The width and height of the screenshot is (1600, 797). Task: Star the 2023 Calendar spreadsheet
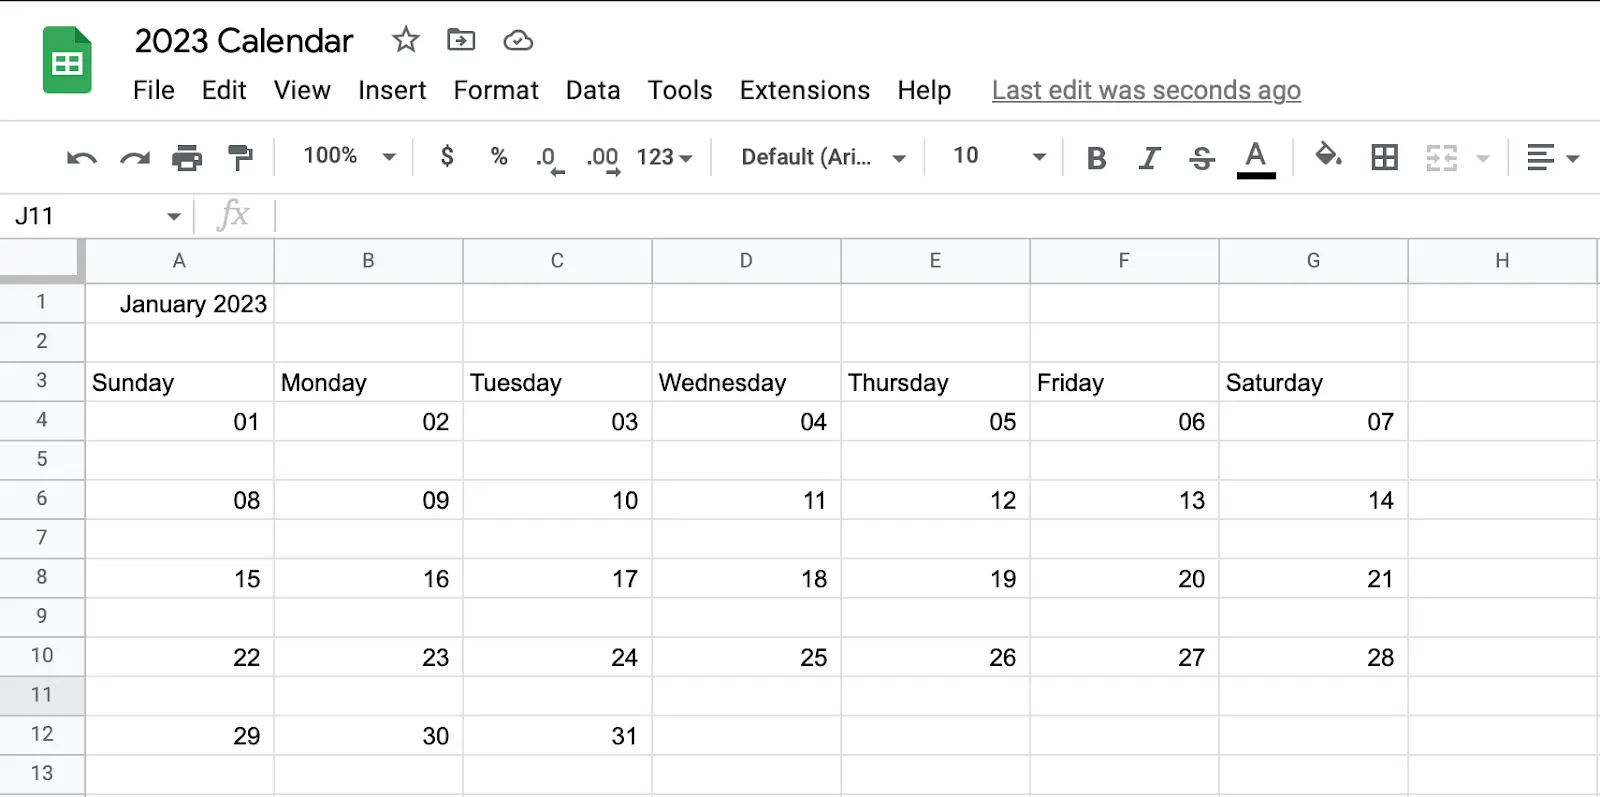point(405,40)
